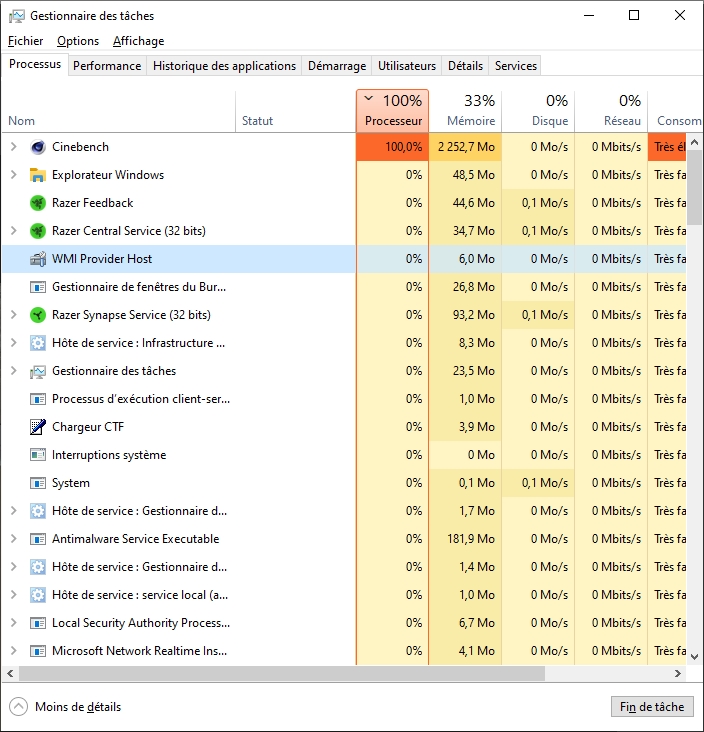This screenshot has width=704, height=732.
Task: Click the Chargeur CTF pen icon
Action: point(38,427)
